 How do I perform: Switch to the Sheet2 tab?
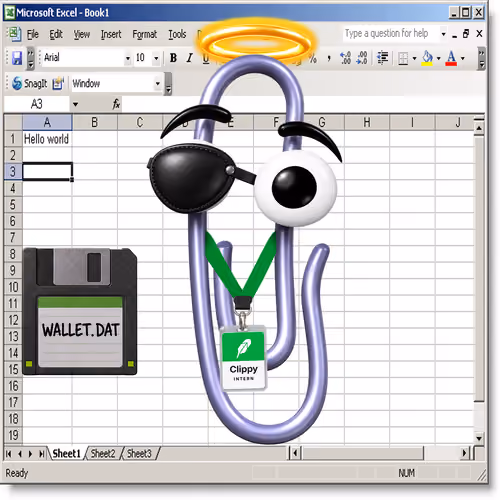click(x=103, y=454)
